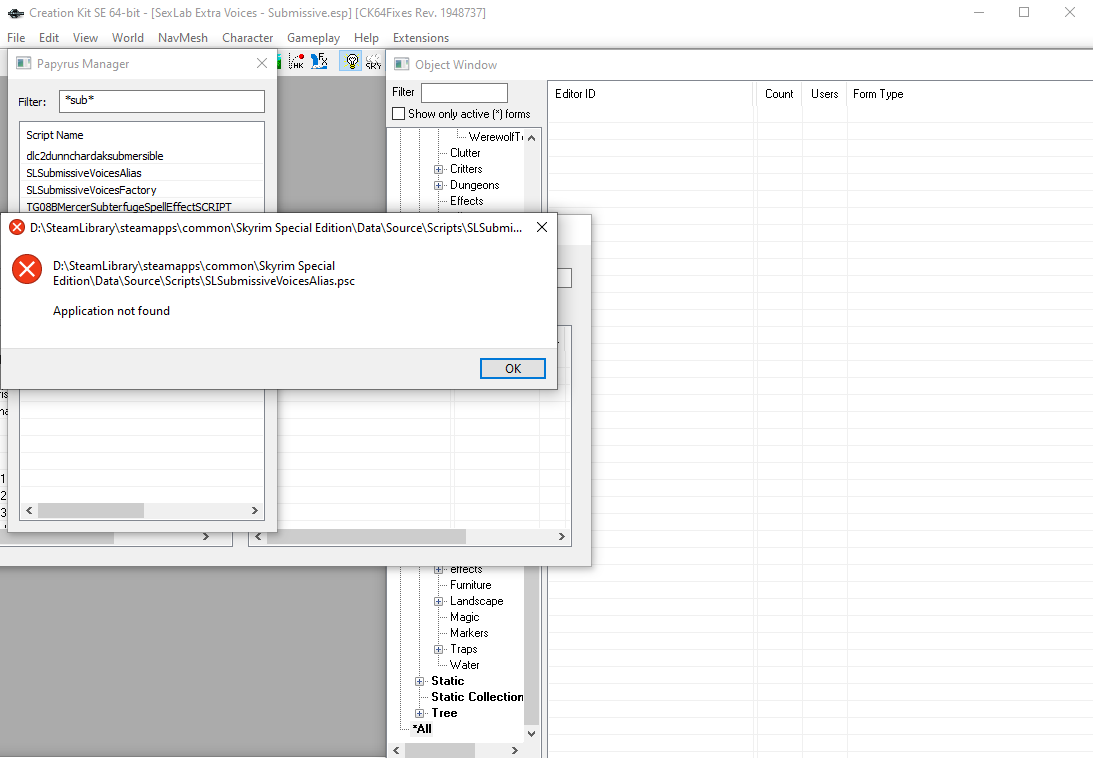Screen dimensions: 1093x758
Task: Enable Show only active forms checkbox
Action: pos(399,114)
